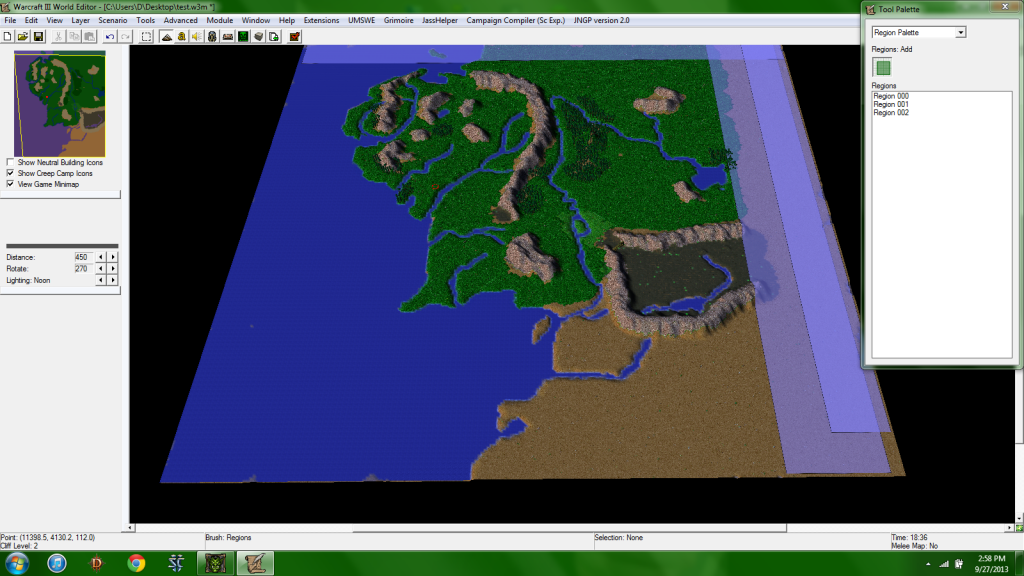Open the Import Manager icon
1024x576 pixels.
click(274, 37)
